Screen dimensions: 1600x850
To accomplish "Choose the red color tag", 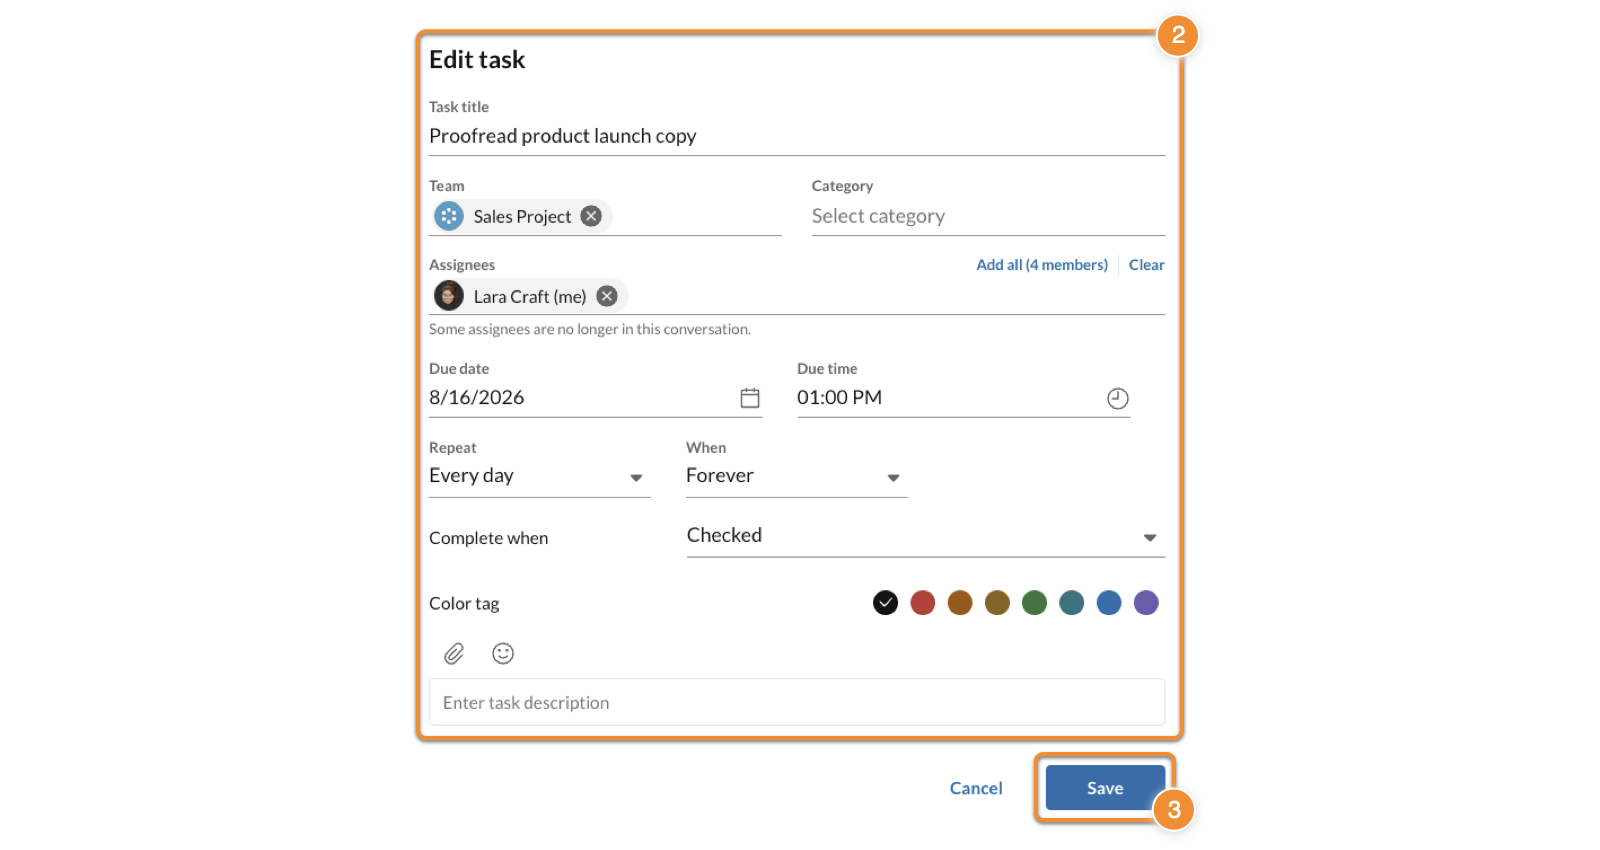I will coord(923,603).
